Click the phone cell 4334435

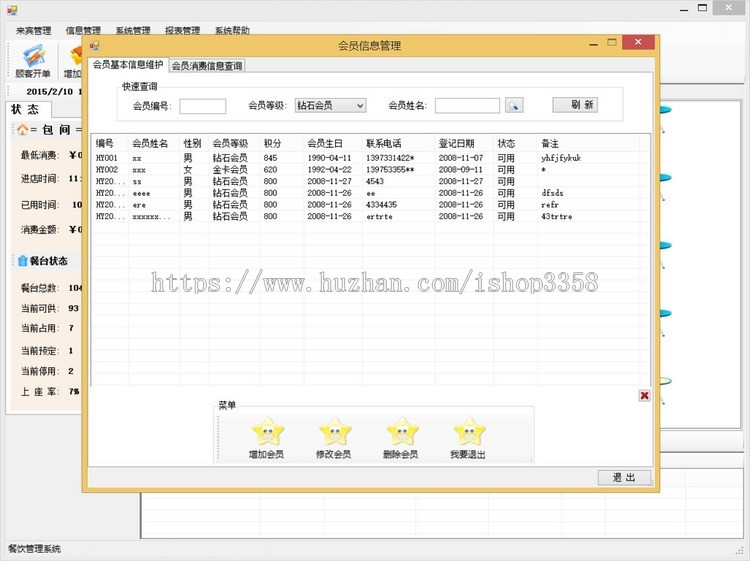[381, 205]
